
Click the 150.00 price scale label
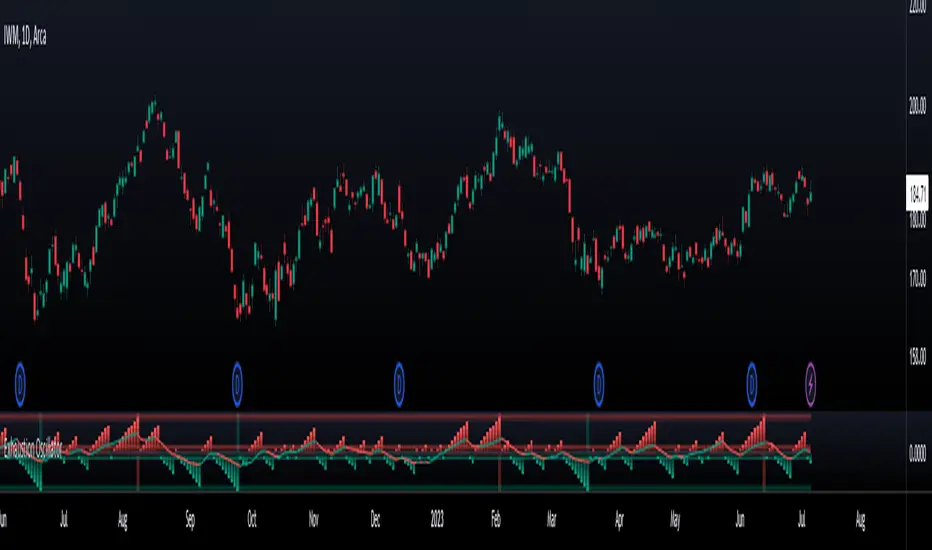(x=917, y=356)
